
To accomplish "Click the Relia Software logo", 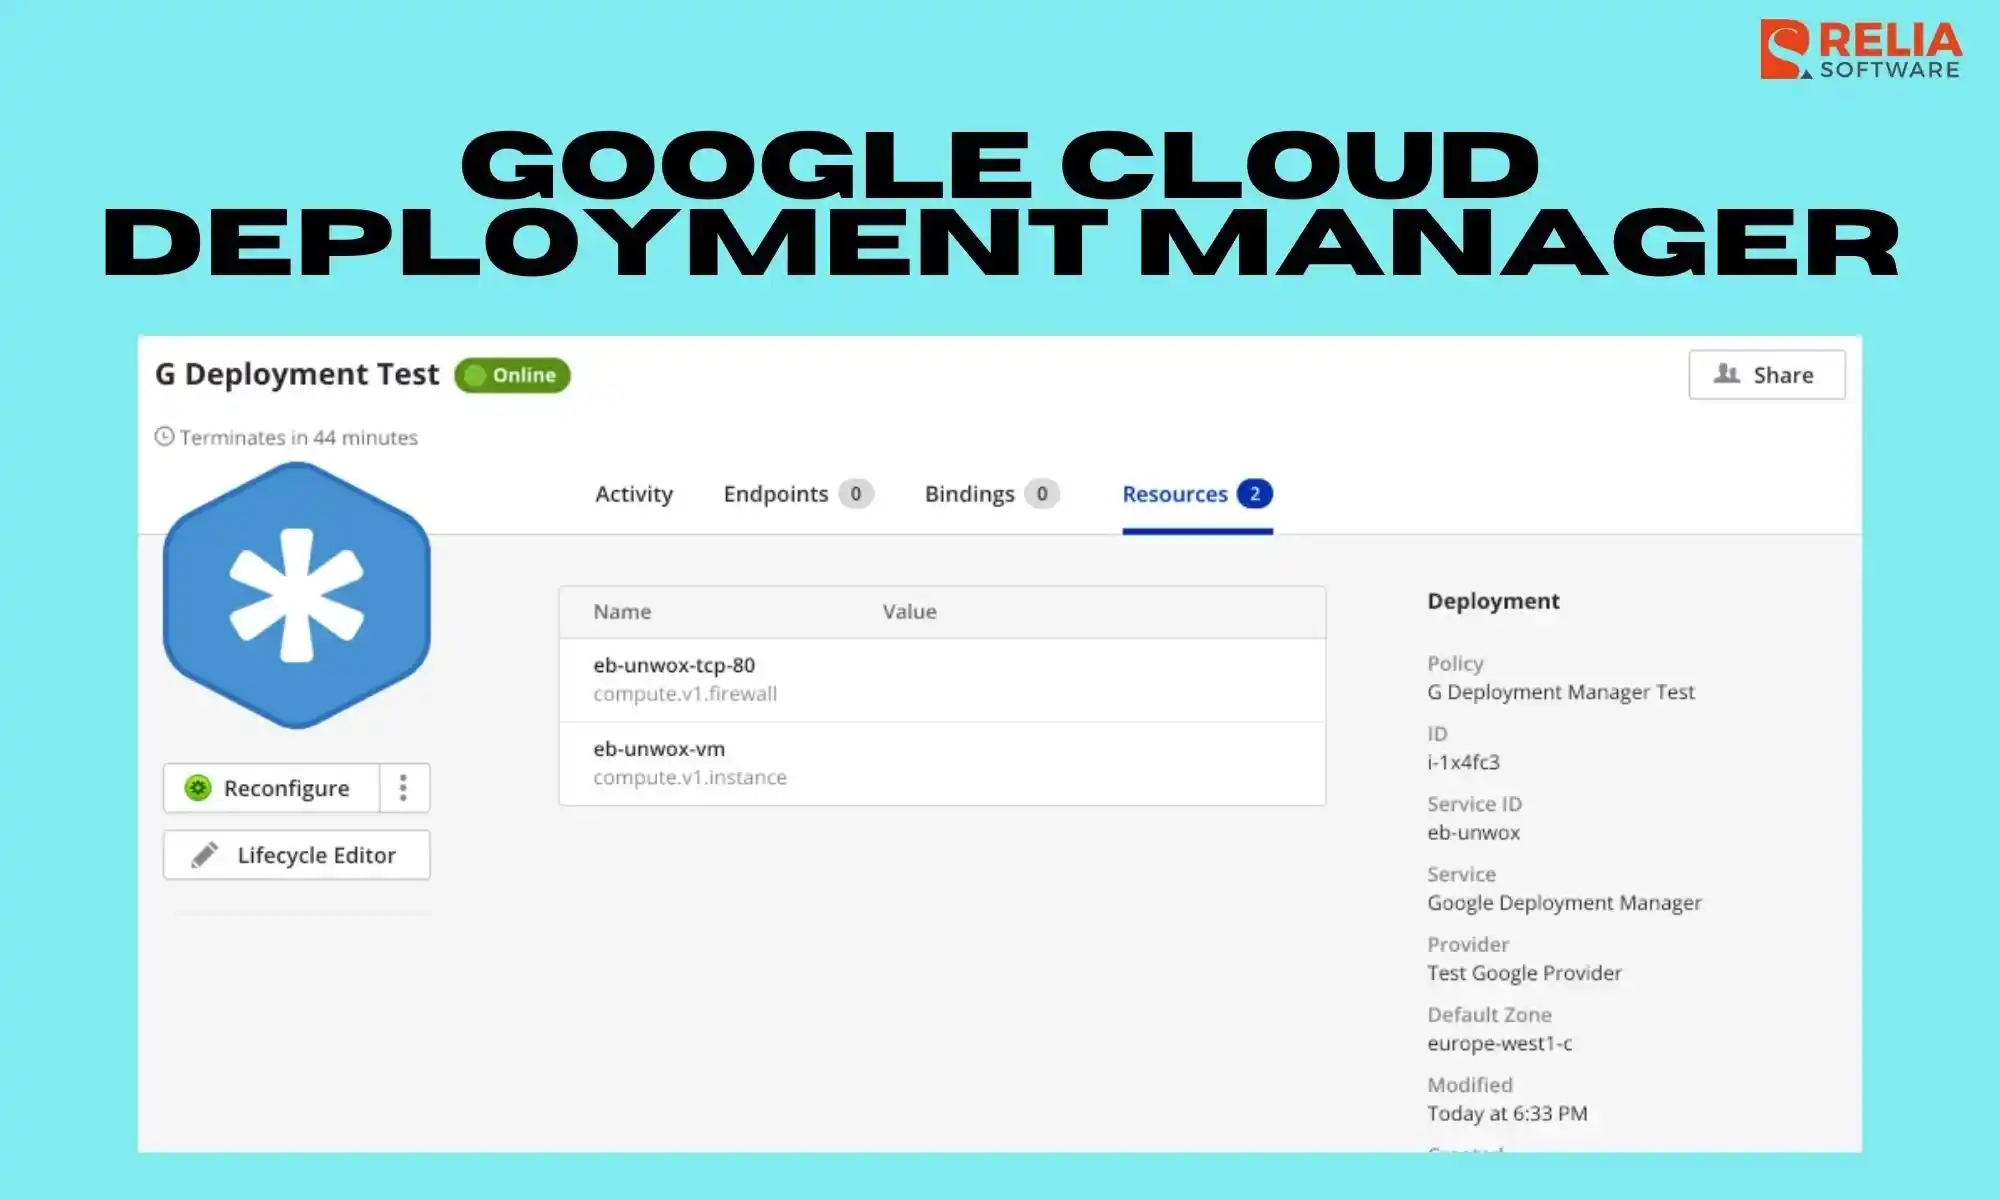I will point(1861,50).
